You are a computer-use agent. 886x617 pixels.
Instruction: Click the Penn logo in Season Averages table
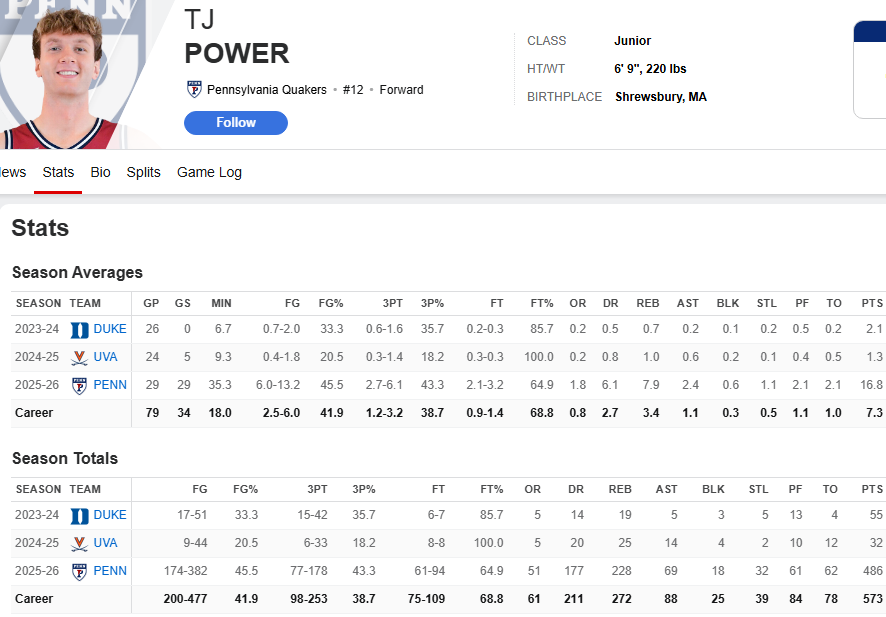[x=79, y=385]
